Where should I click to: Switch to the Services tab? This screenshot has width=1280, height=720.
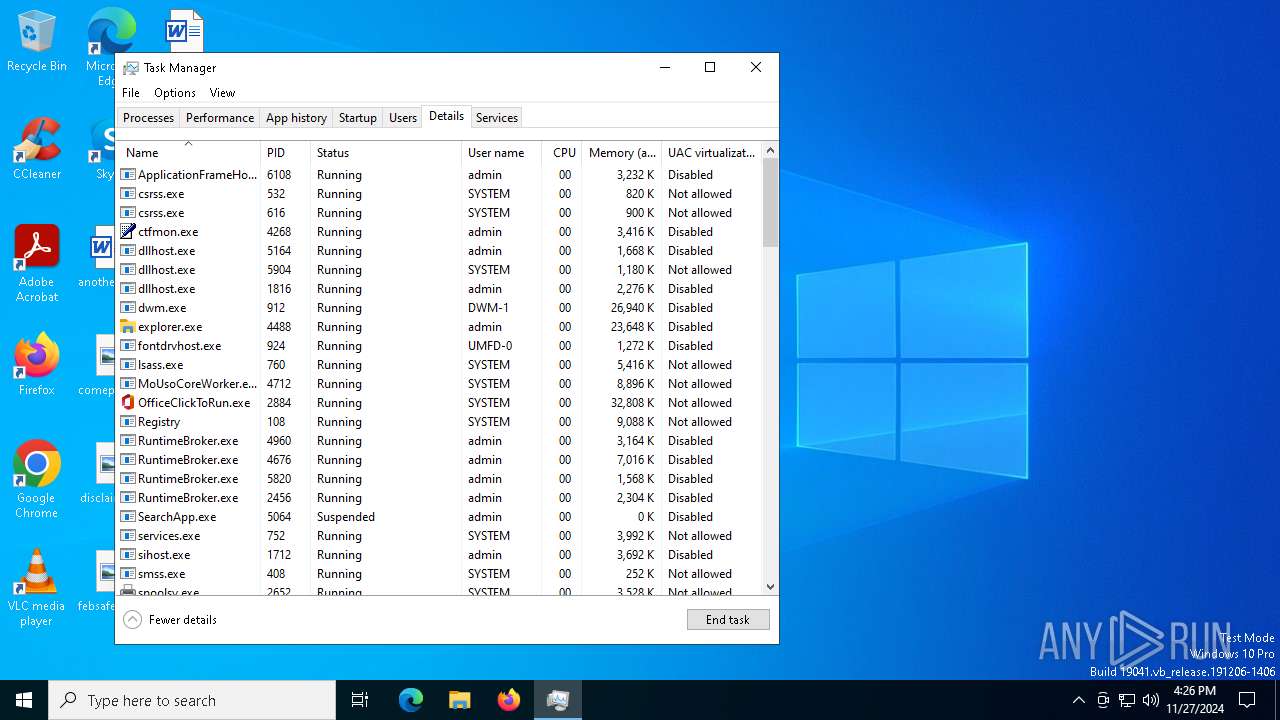coord(497,118)
